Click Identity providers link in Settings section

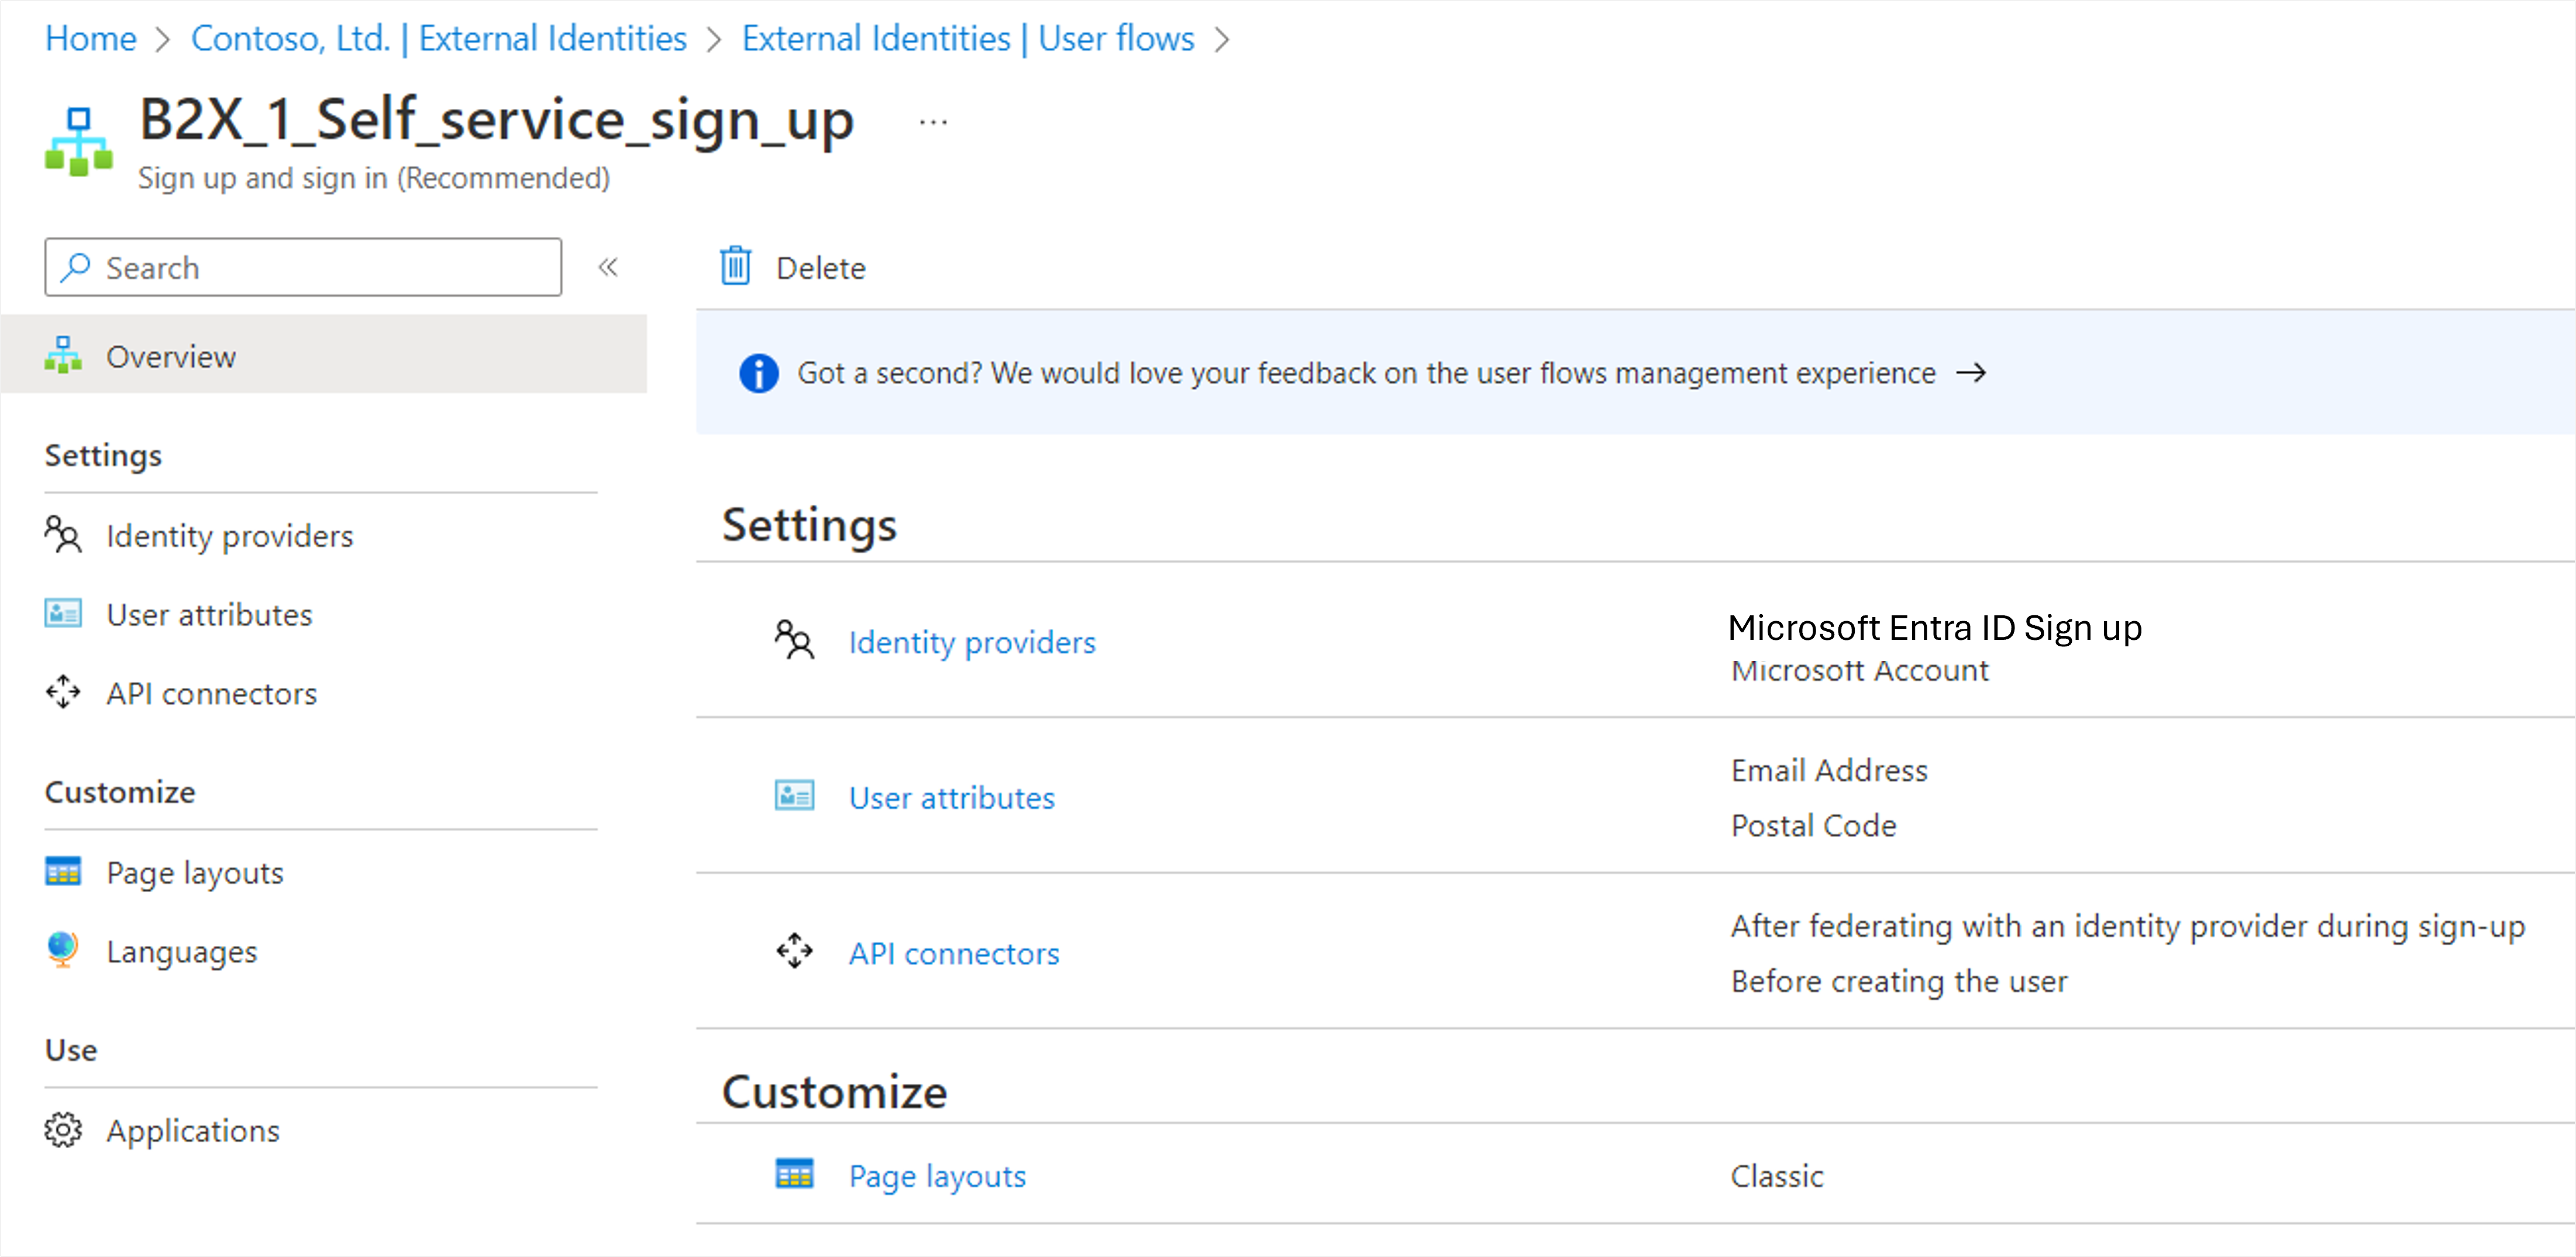click(972, 642)
